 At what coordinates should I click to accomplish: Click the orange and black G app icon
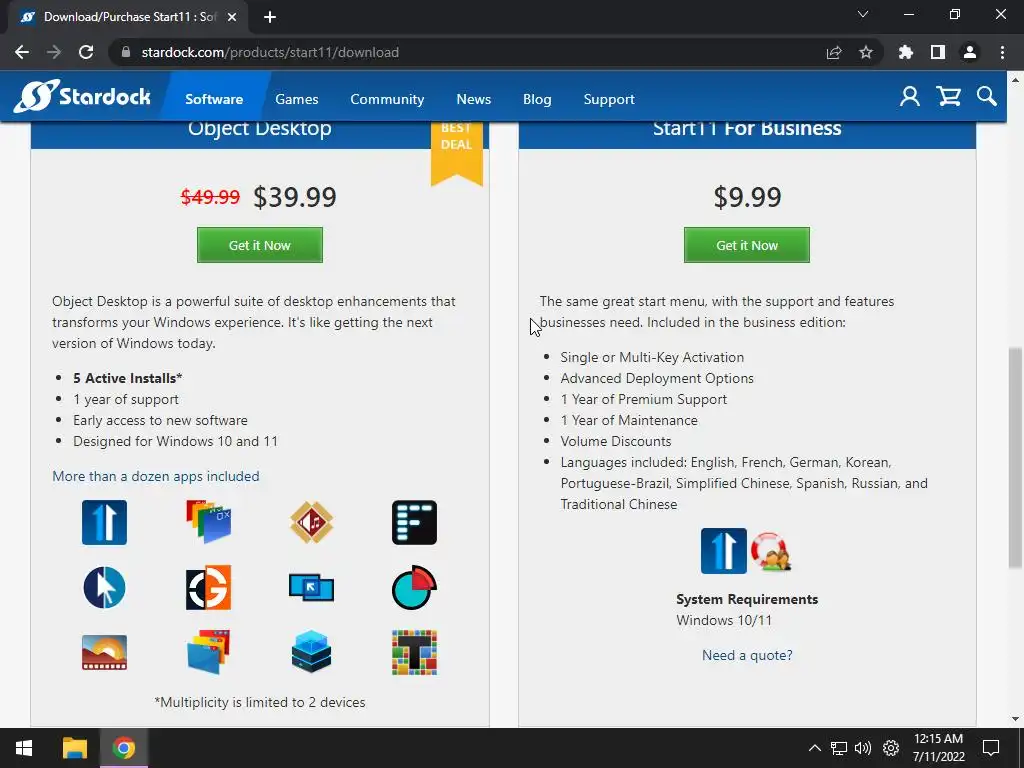coord(208,588)
